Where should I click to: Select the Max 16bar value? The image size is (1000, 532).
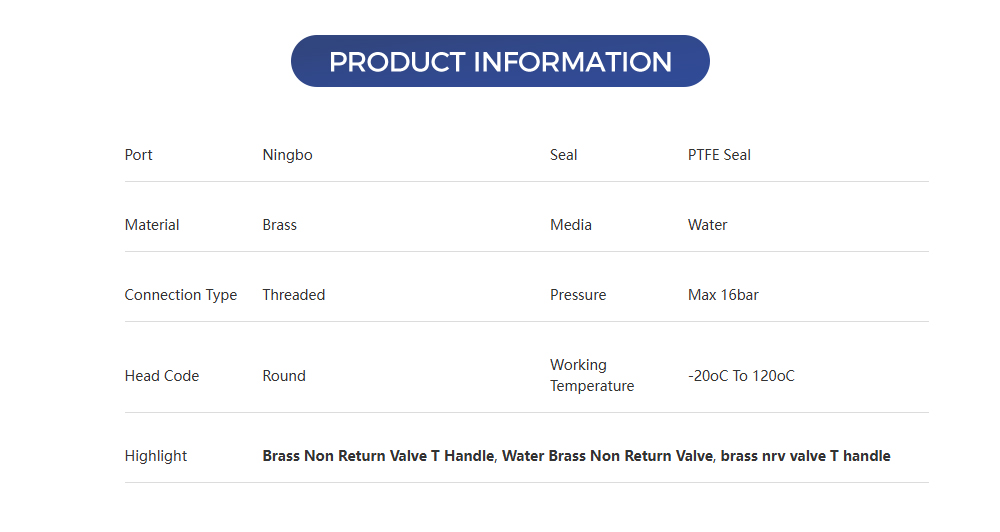(x=723, y=295)
